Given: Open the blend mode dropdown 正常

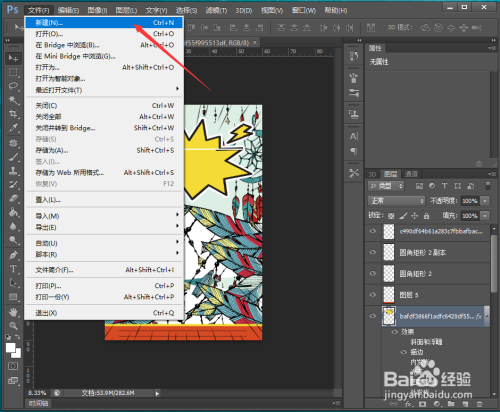Looking at the screenshot, I should click(396, 201).
